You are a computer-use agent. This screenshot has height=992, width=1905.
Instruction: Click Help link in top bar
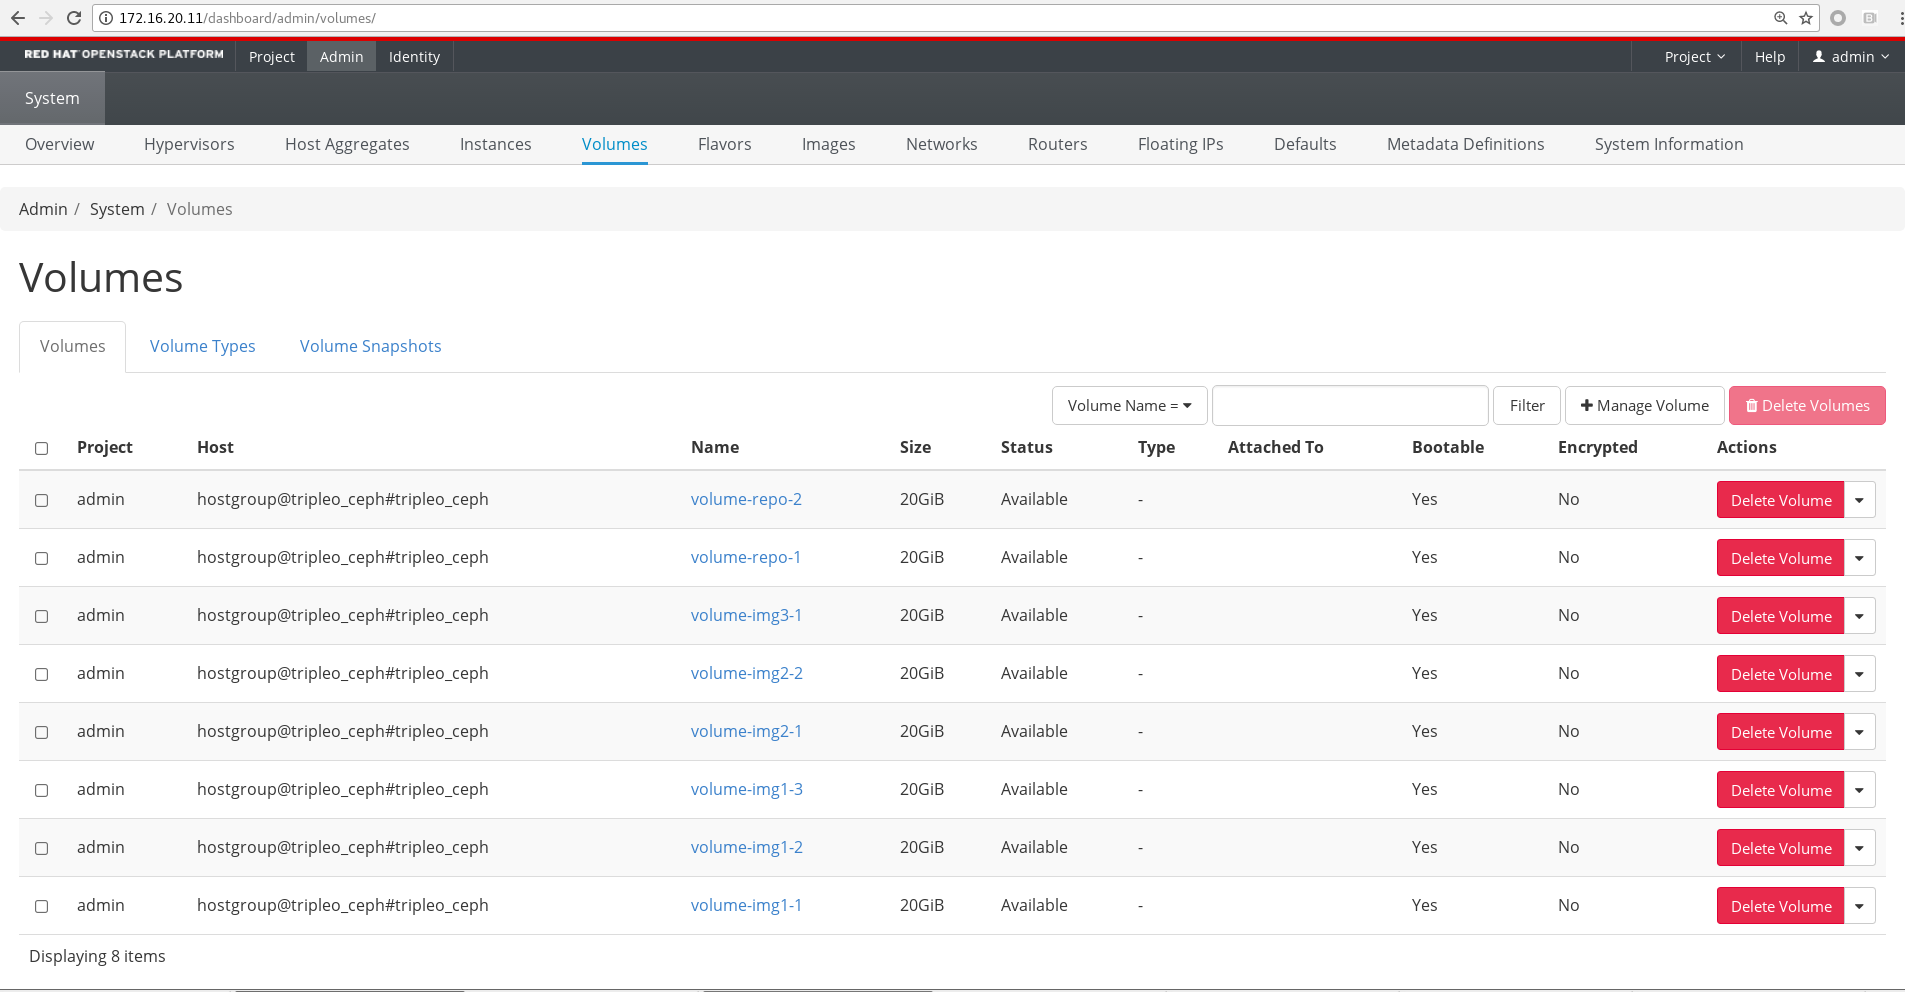point(1769,57)
